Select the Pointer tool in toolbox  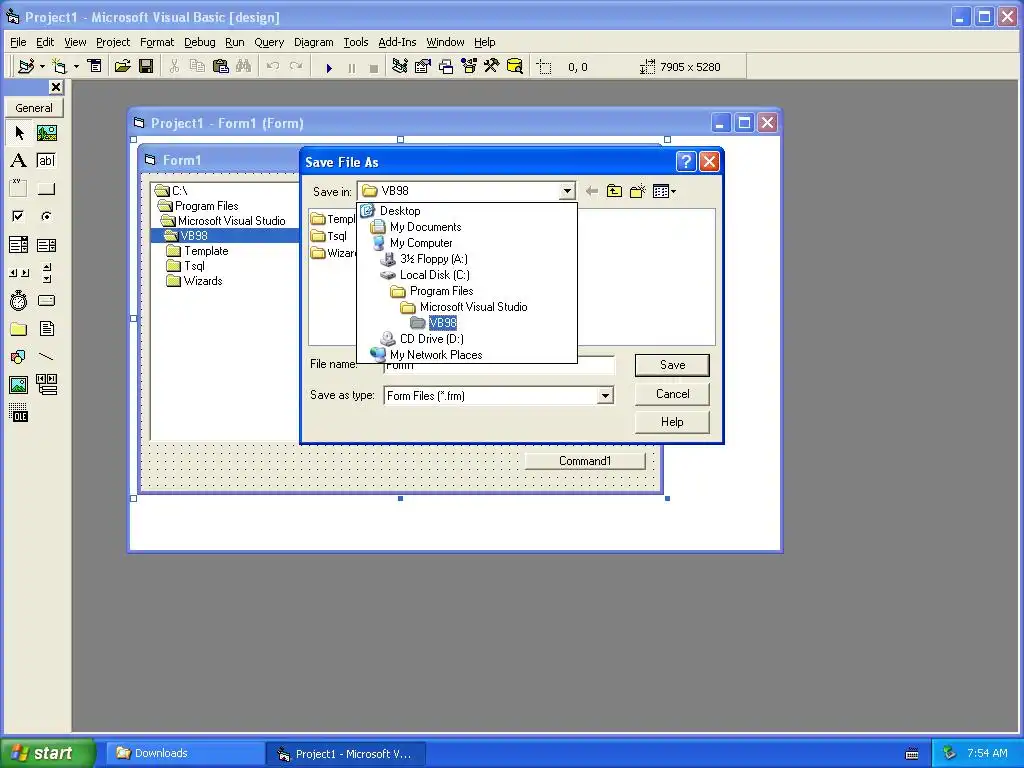pos(19,133)
